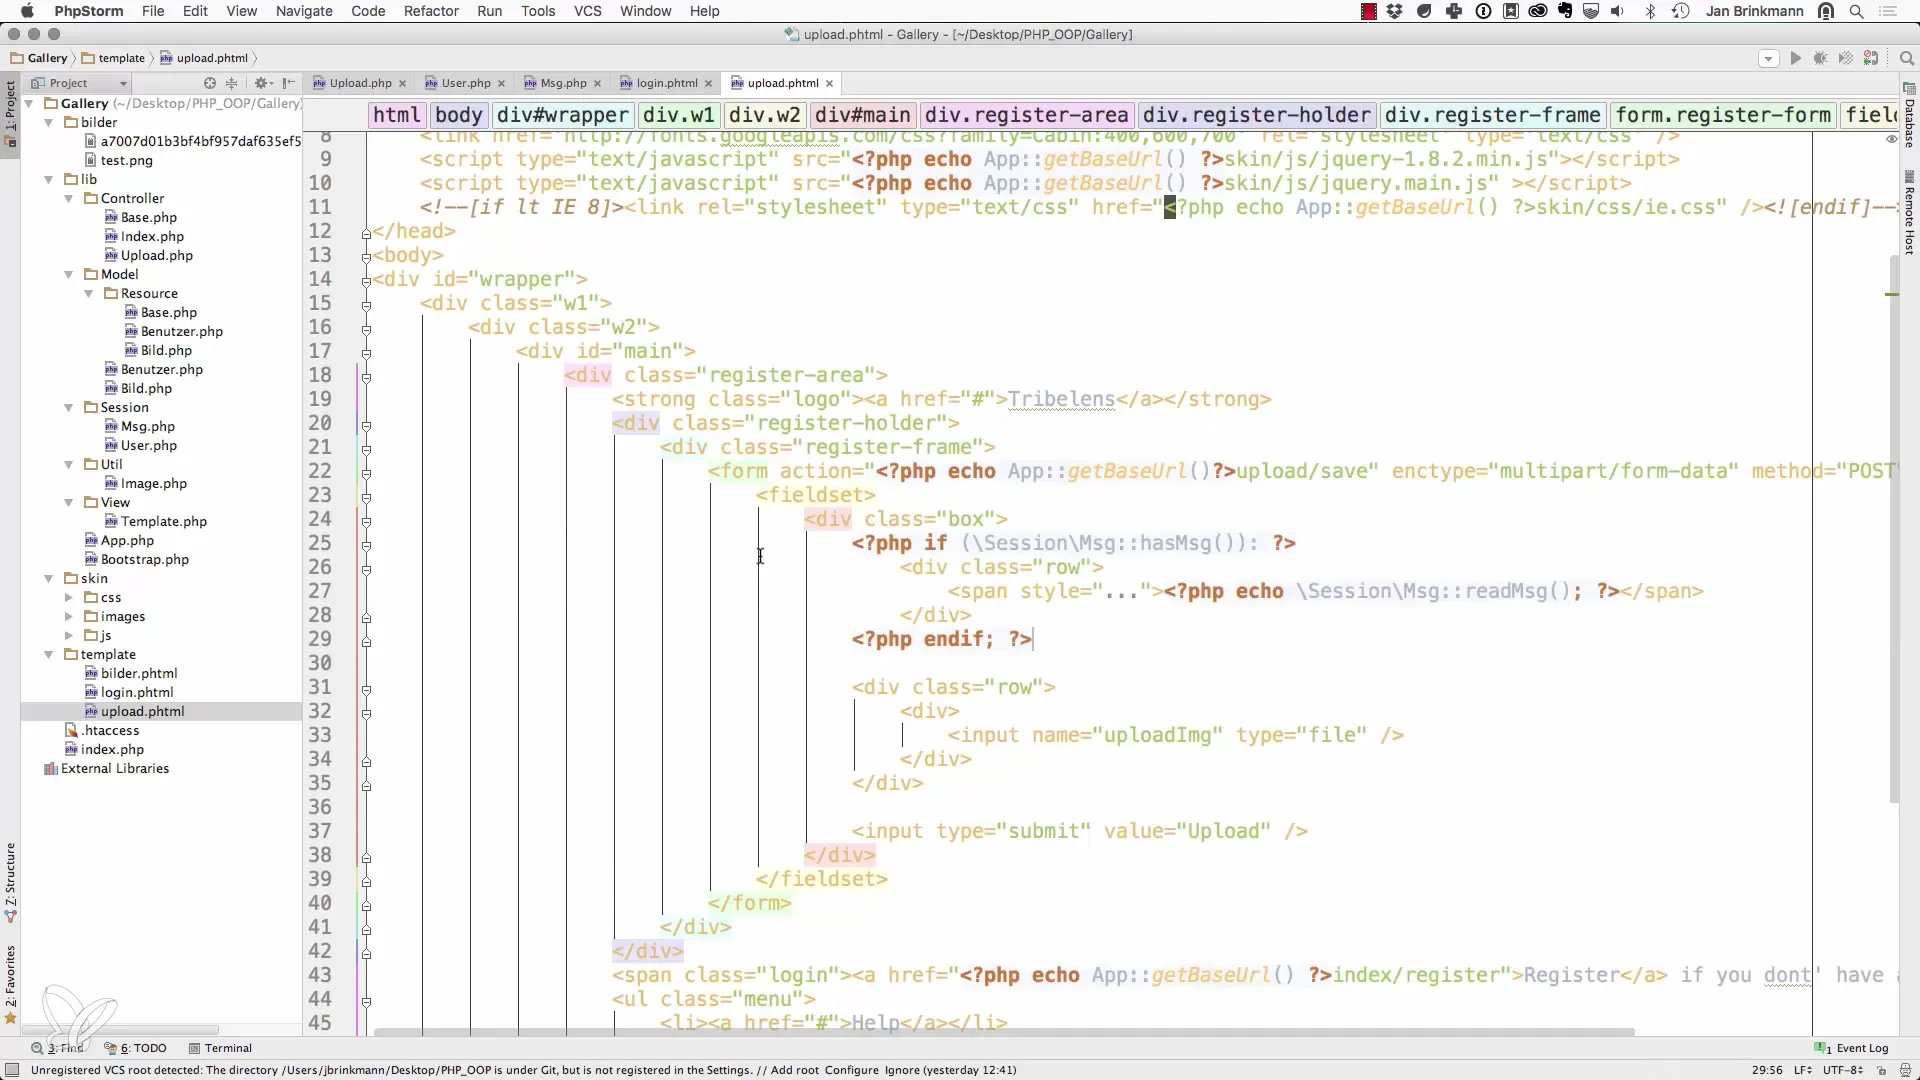1920x1080 pixels.
Task: Click the editor vertical scrollbar thumb
Action: coord(1894,529)
